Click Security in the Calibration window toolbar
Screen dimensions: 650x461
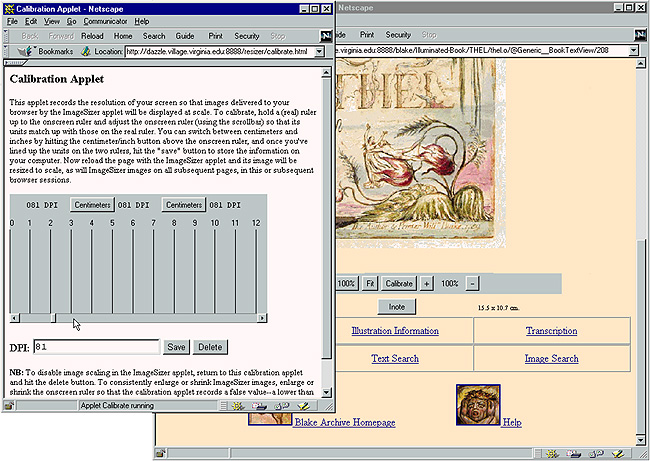tap(247, 36)
